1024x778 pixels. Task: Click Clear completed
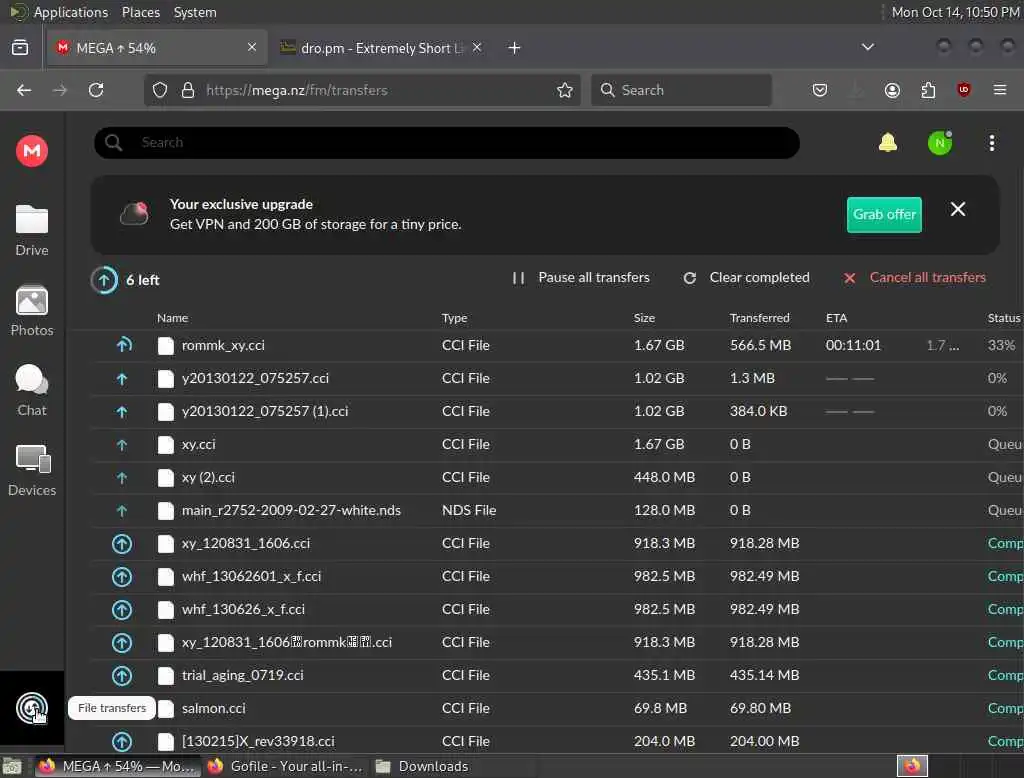point(746,278)
